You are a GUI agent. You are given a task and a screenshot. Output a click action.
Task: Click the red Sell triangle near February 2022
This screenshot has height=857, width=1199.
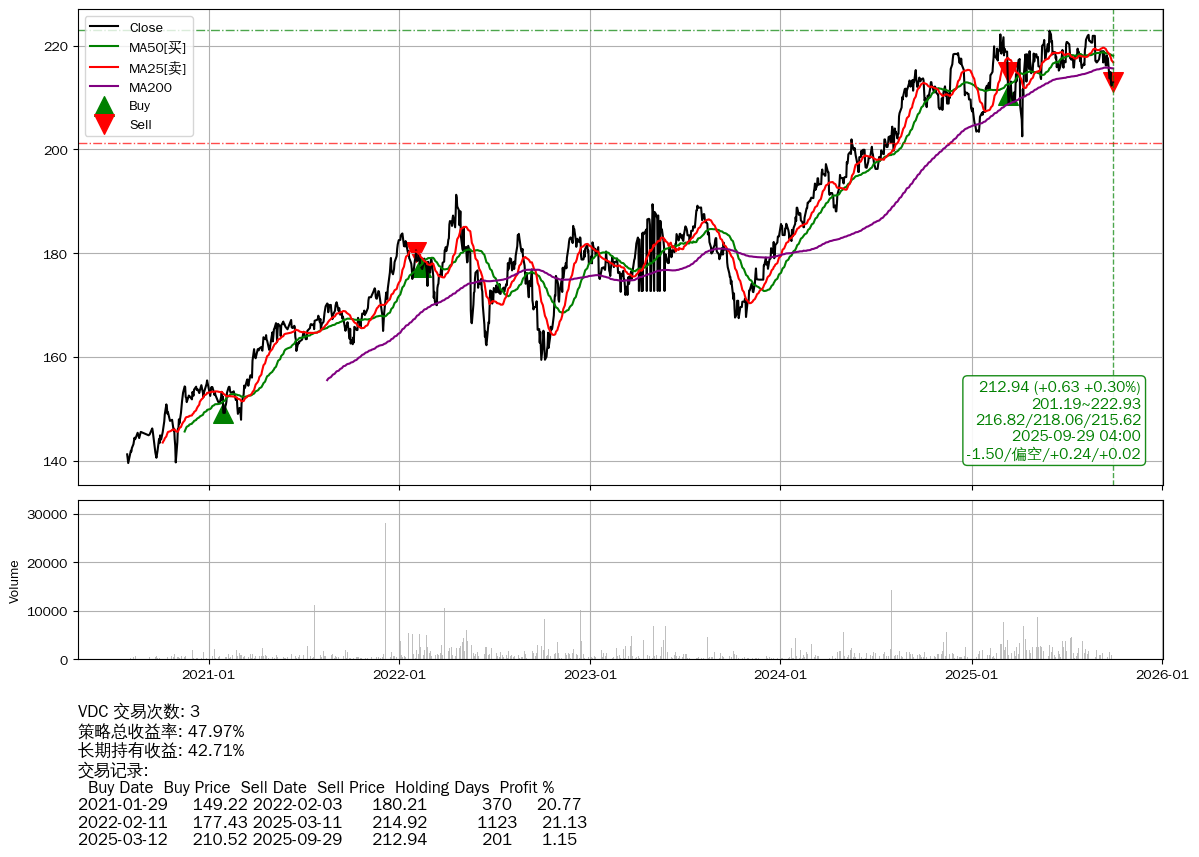click(416, 252)
